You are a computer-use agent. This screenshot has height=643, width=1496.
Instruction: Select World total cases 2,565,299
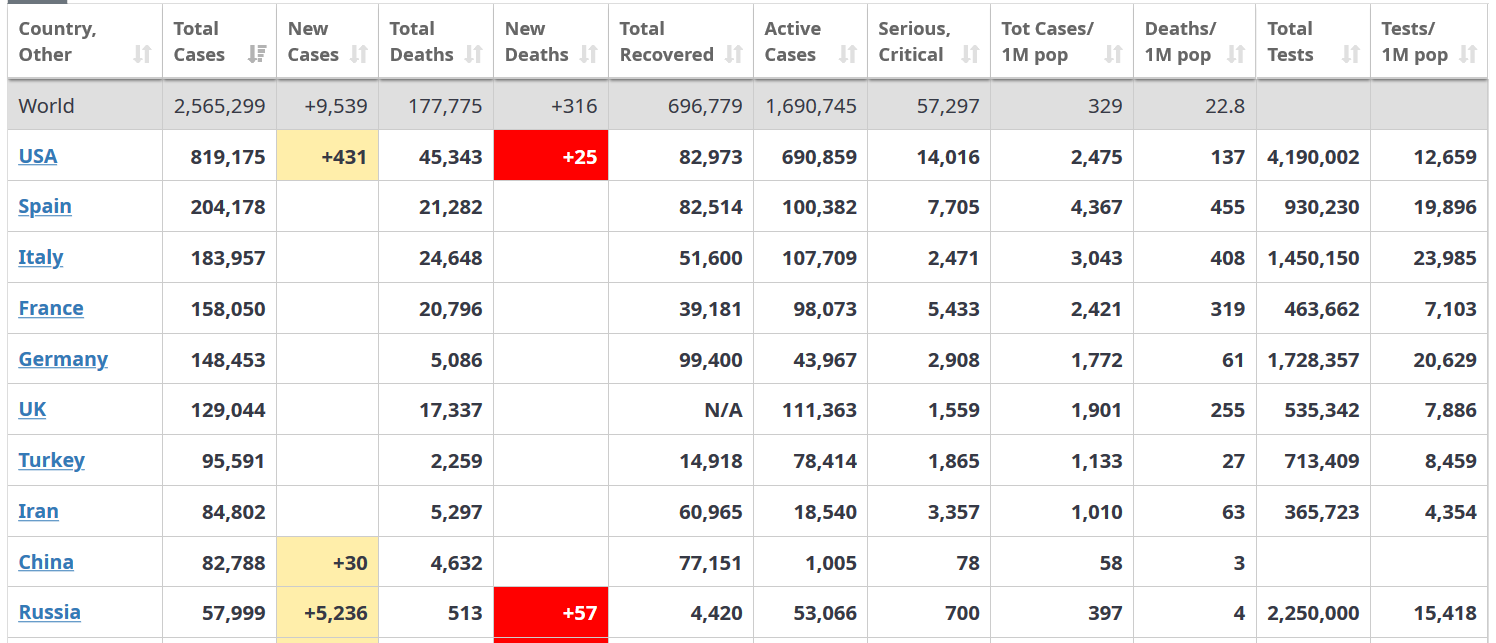[x=220, y=106]
